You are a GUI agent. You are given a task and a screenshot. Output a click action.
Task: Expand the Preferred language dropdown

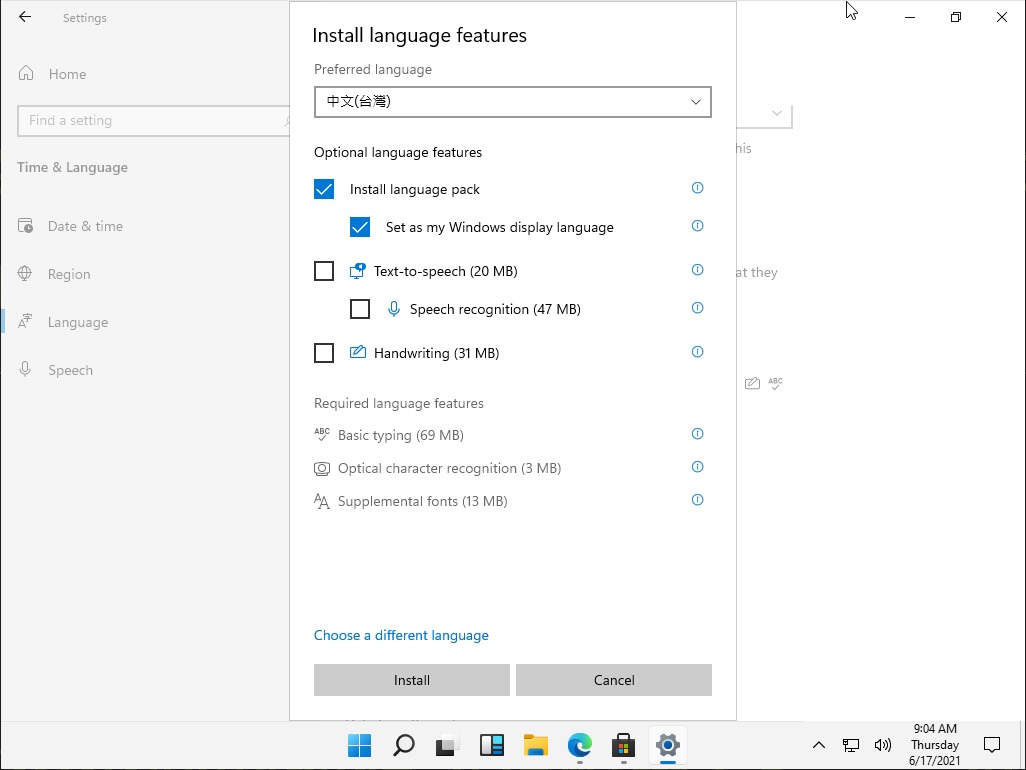pos(512,102)
